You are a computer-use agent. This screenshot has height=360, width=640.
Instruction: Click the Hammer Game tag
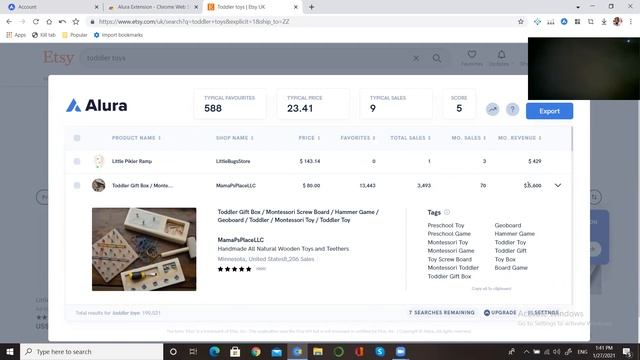pyautogui.click(x=514, y=234)
